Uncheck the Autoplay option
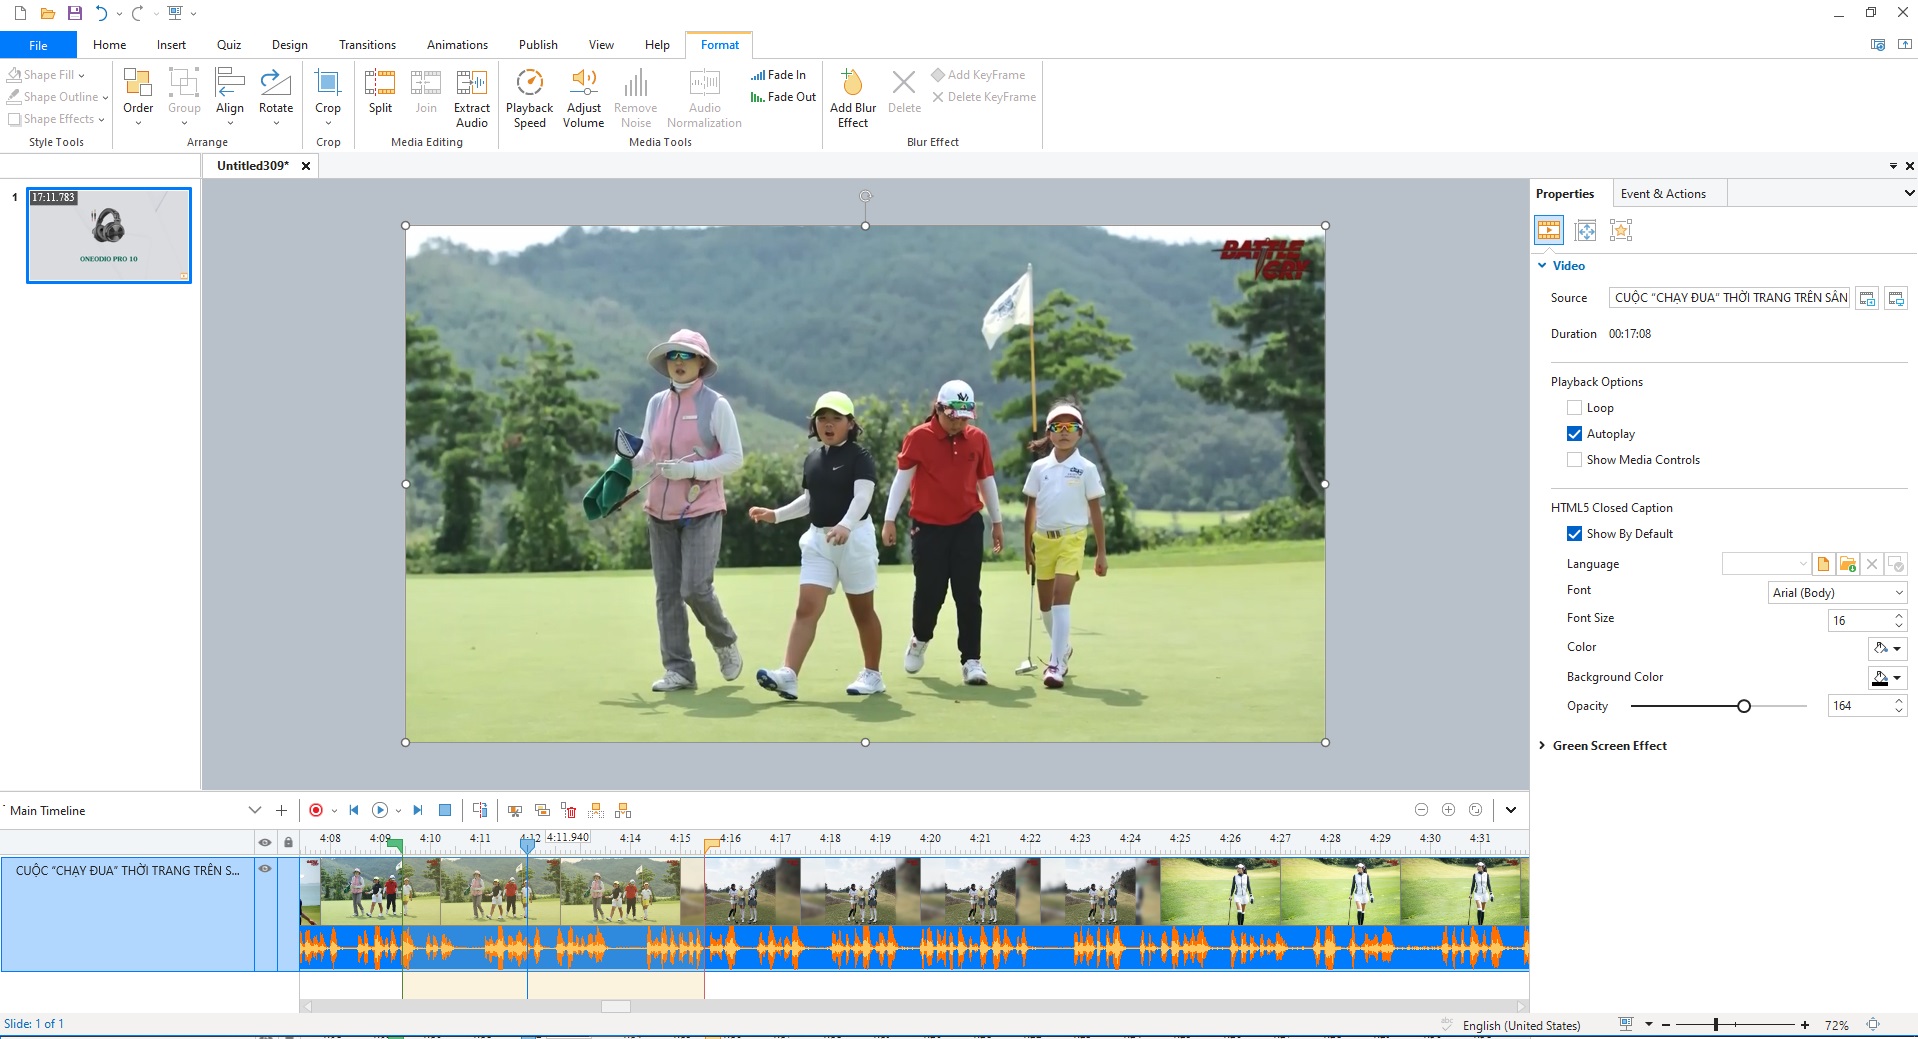Viewport: 1918px width, 1039px height. click(x=1574, y=434)
